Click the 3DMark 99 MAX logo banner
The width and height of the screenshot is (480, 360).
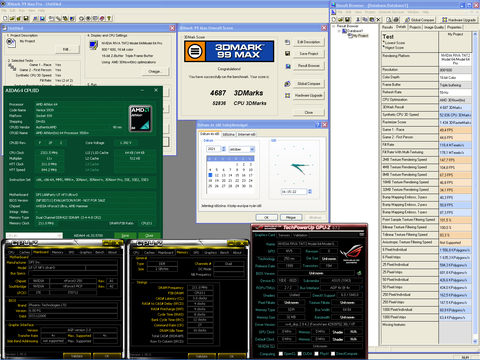229,51
